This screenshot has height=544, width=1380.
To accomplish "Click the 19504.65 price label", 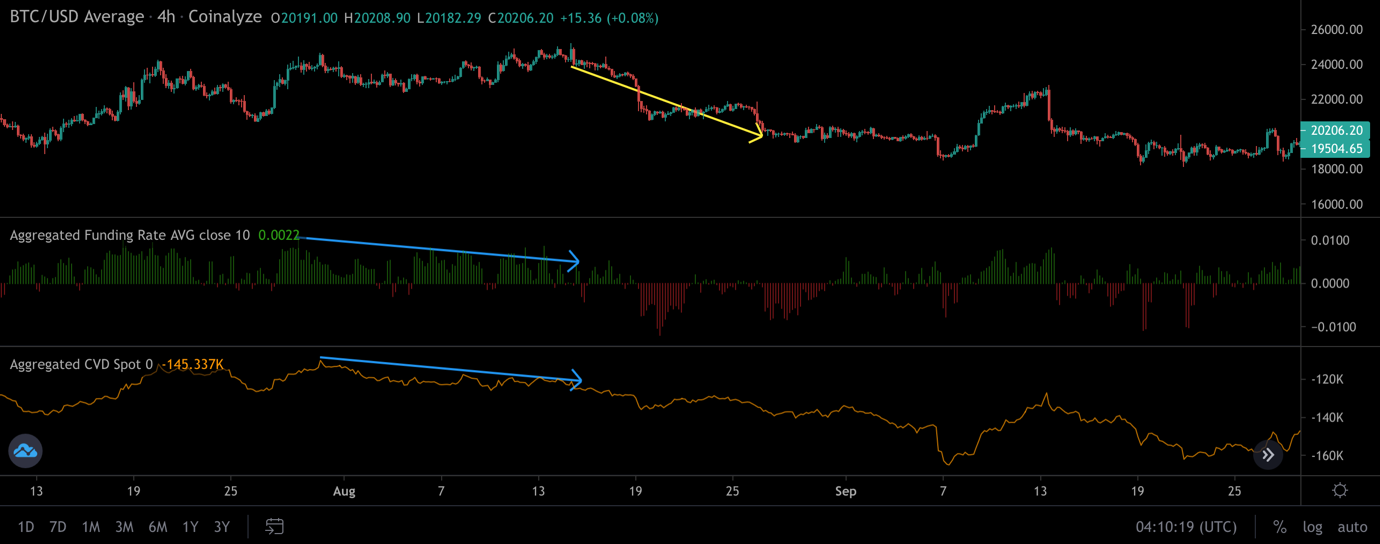I will [x=1335, y=148].
